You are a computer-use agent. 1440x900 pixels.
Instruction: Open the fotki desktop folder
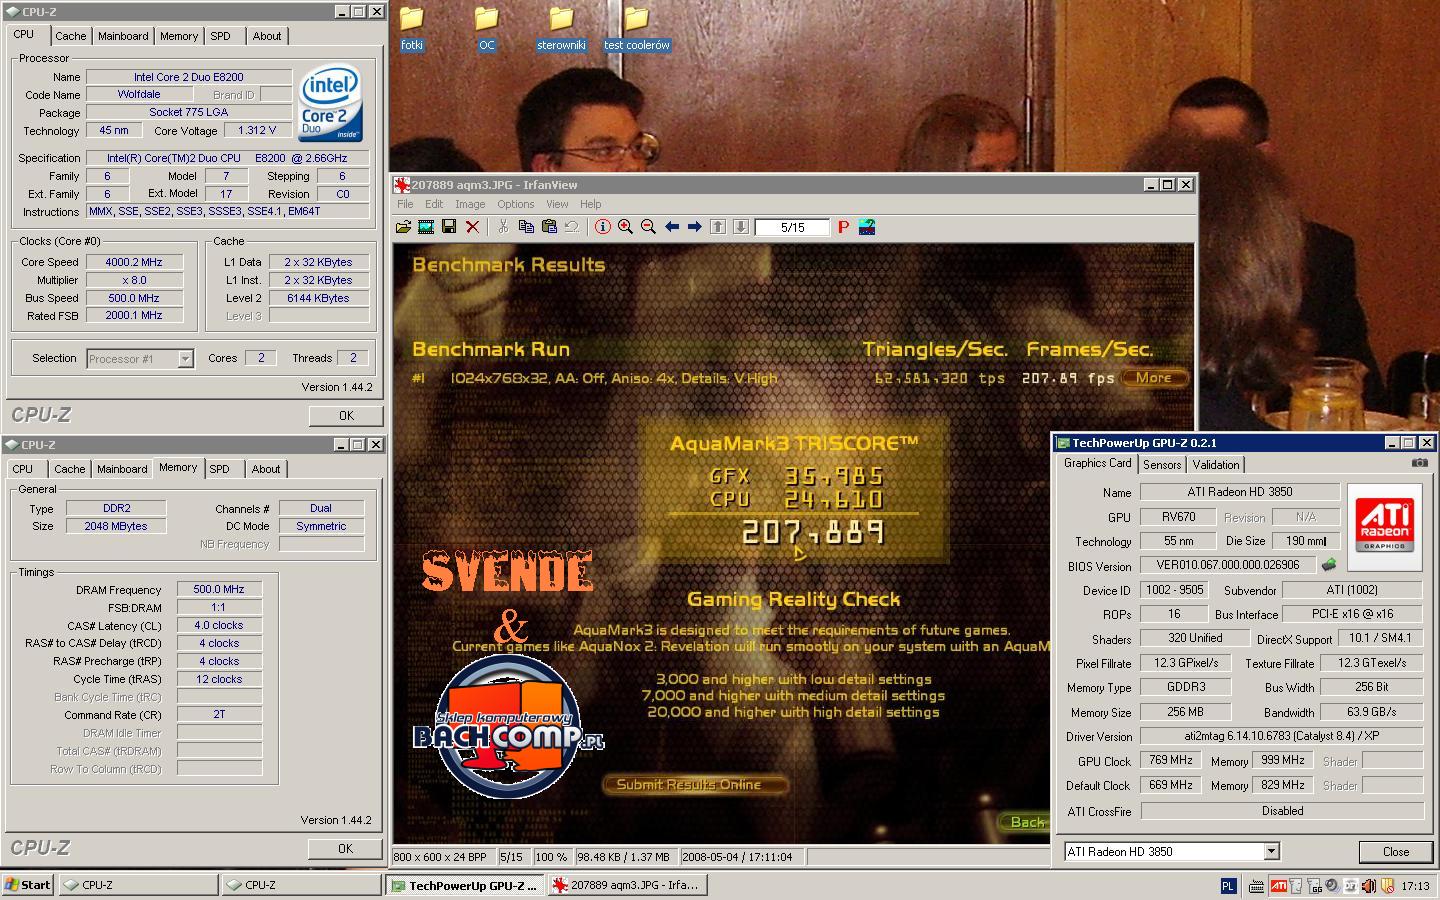pos(412,29)
